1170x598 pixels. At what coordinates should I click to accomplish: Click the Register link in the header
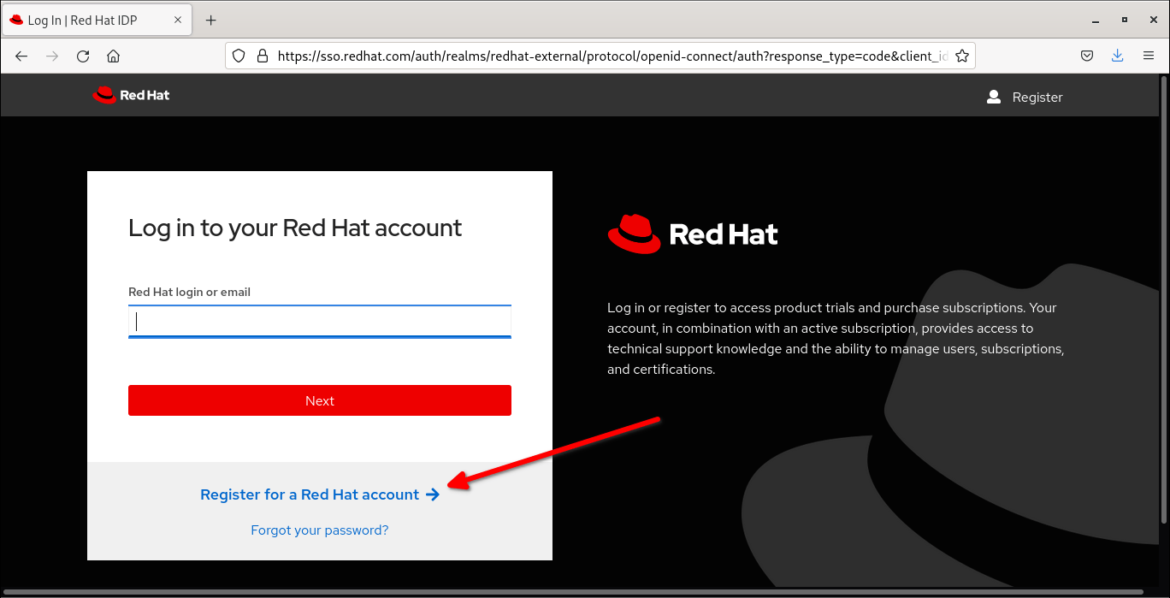click(1037, 96)
